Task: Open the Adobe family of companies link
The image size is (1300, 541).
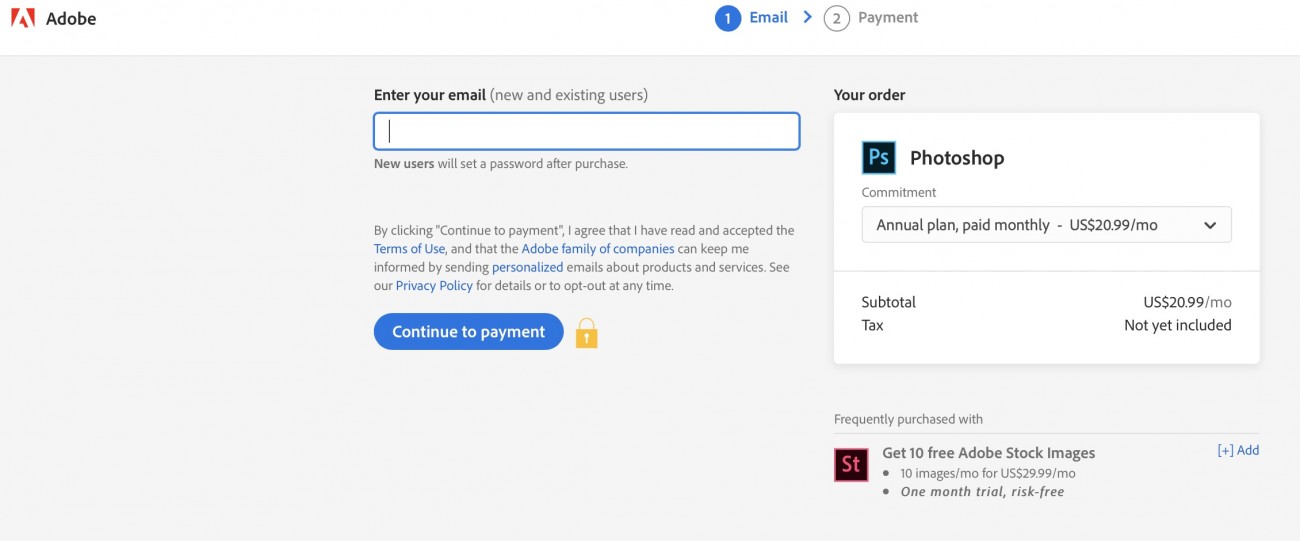Action: [598, 249]
